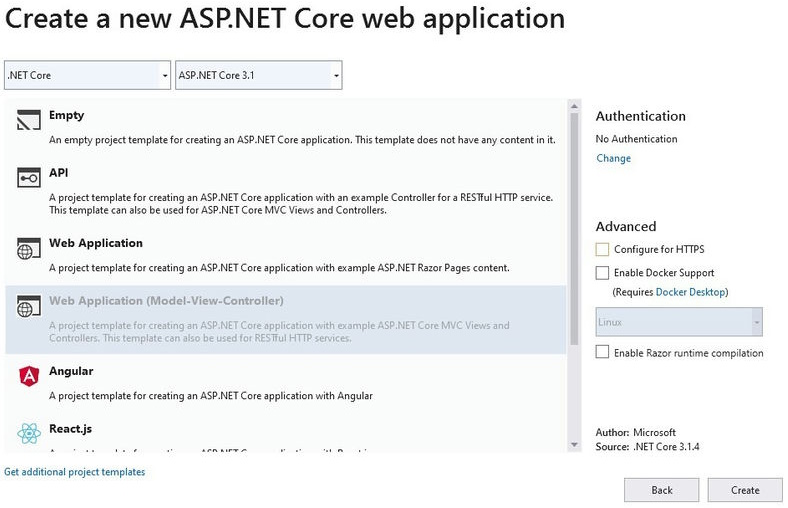Open the Linux OS dropdown
This screenshot has width=788, height=508.
tap(679, 322)
